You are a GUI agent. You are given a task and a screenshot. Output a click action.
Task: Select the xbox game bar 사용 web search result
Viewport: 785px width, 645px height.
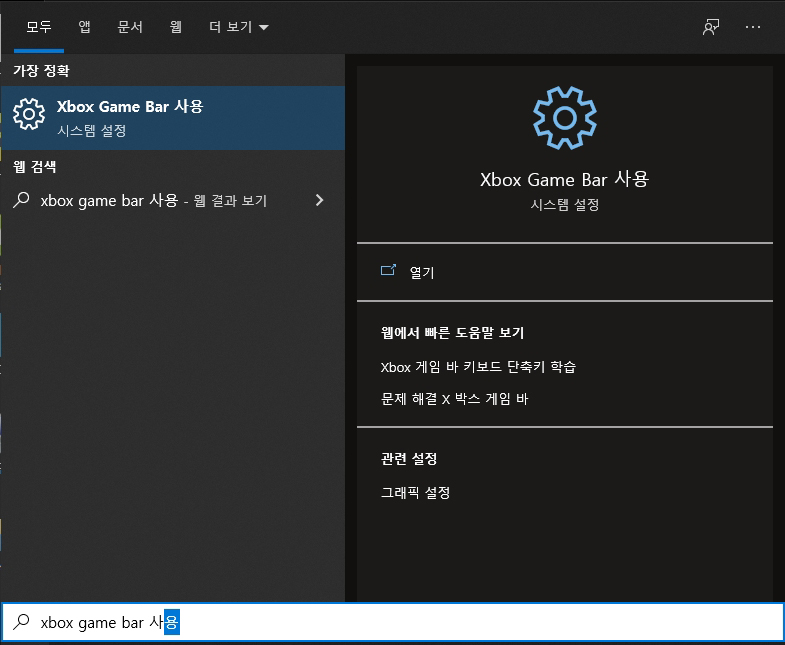coord(173,200)
